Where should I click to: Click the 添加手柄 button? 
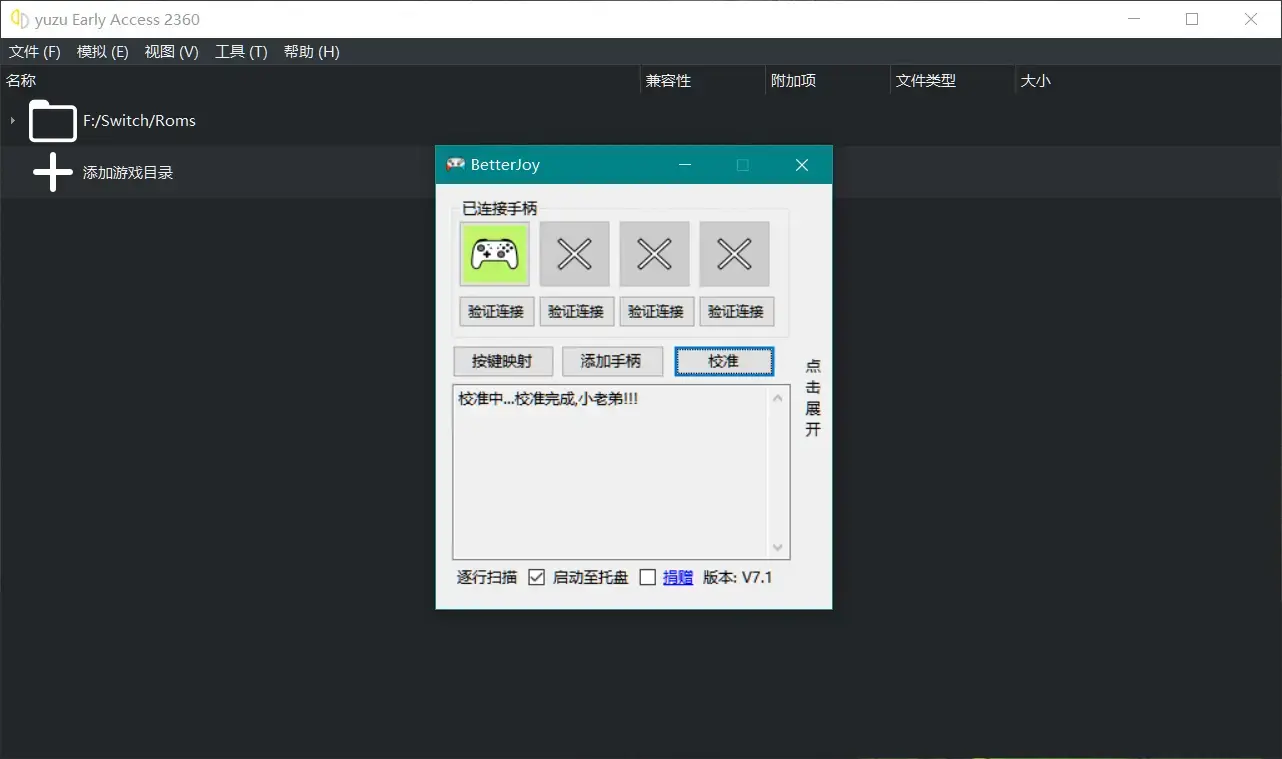click(611, 361)
